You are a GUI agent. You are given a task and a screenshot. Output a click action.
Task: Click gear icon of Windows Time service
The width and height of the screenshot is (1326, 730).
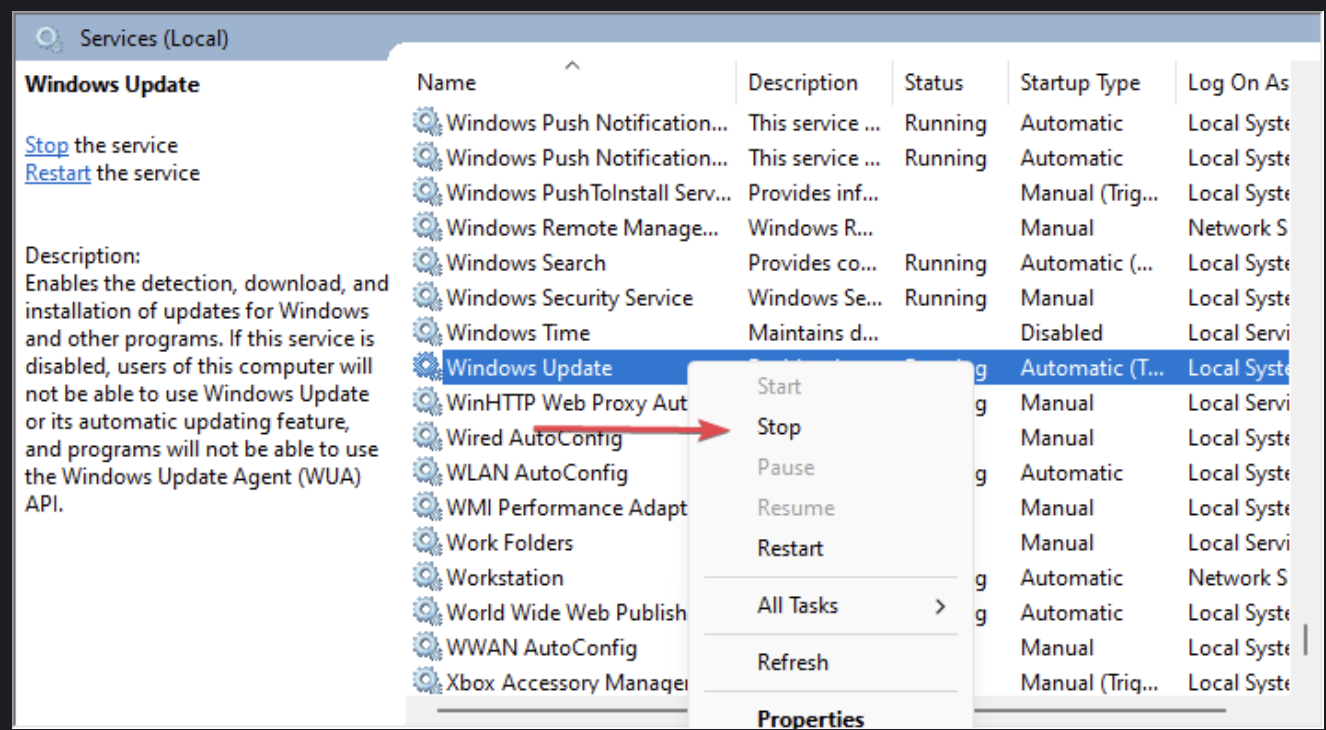pos(427,332)
